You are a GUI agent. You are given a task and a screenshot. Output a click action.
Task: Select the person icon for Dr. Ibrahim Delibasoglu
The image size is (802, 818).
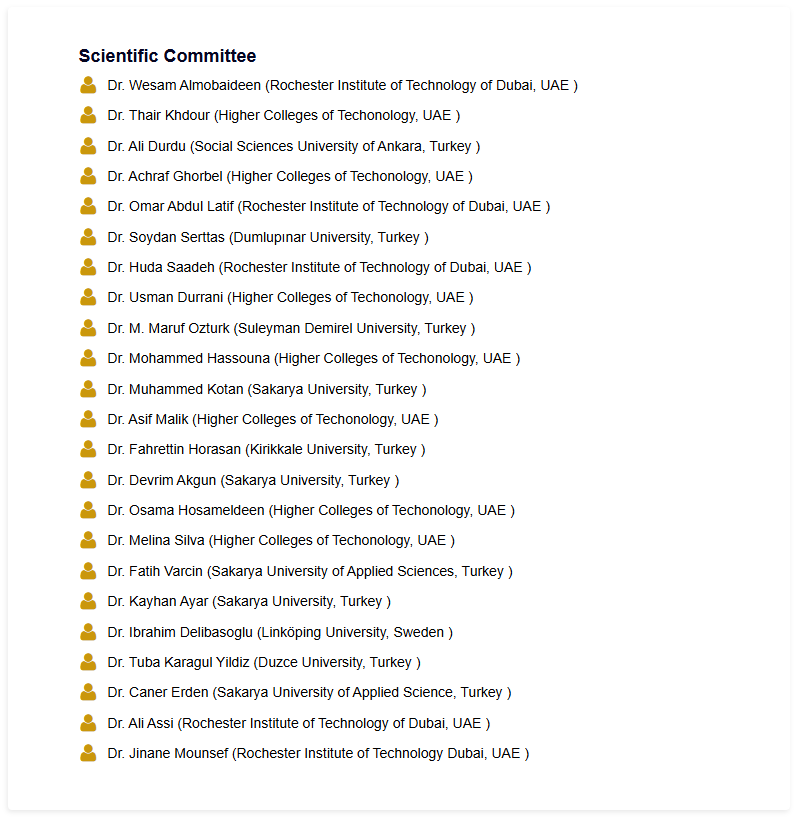point(88,632)
